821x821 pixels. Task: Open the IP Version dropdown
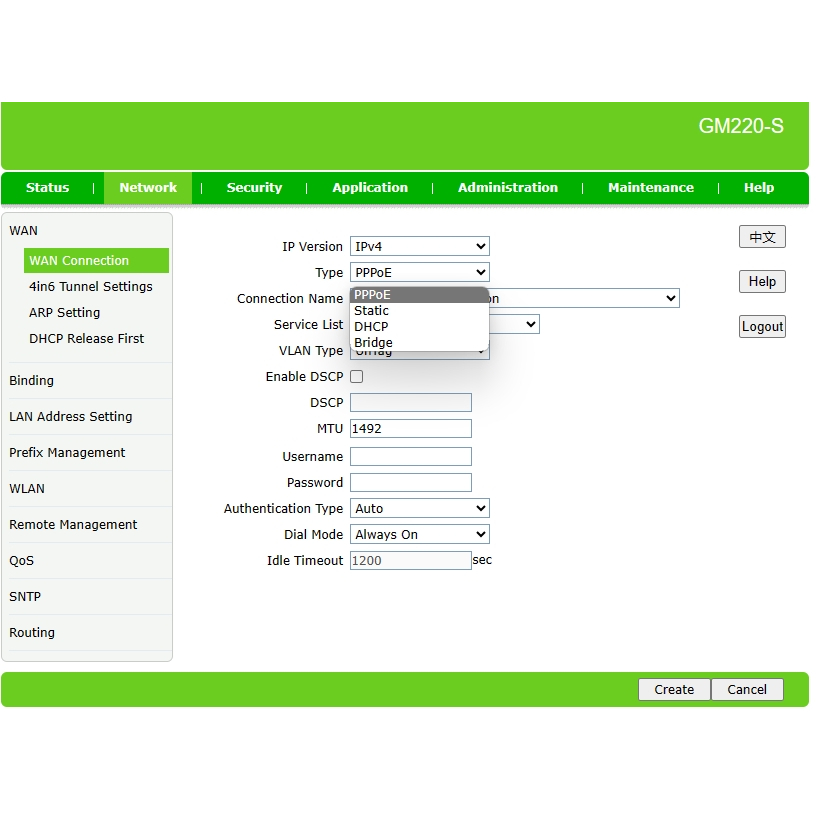tap(419, 247)
